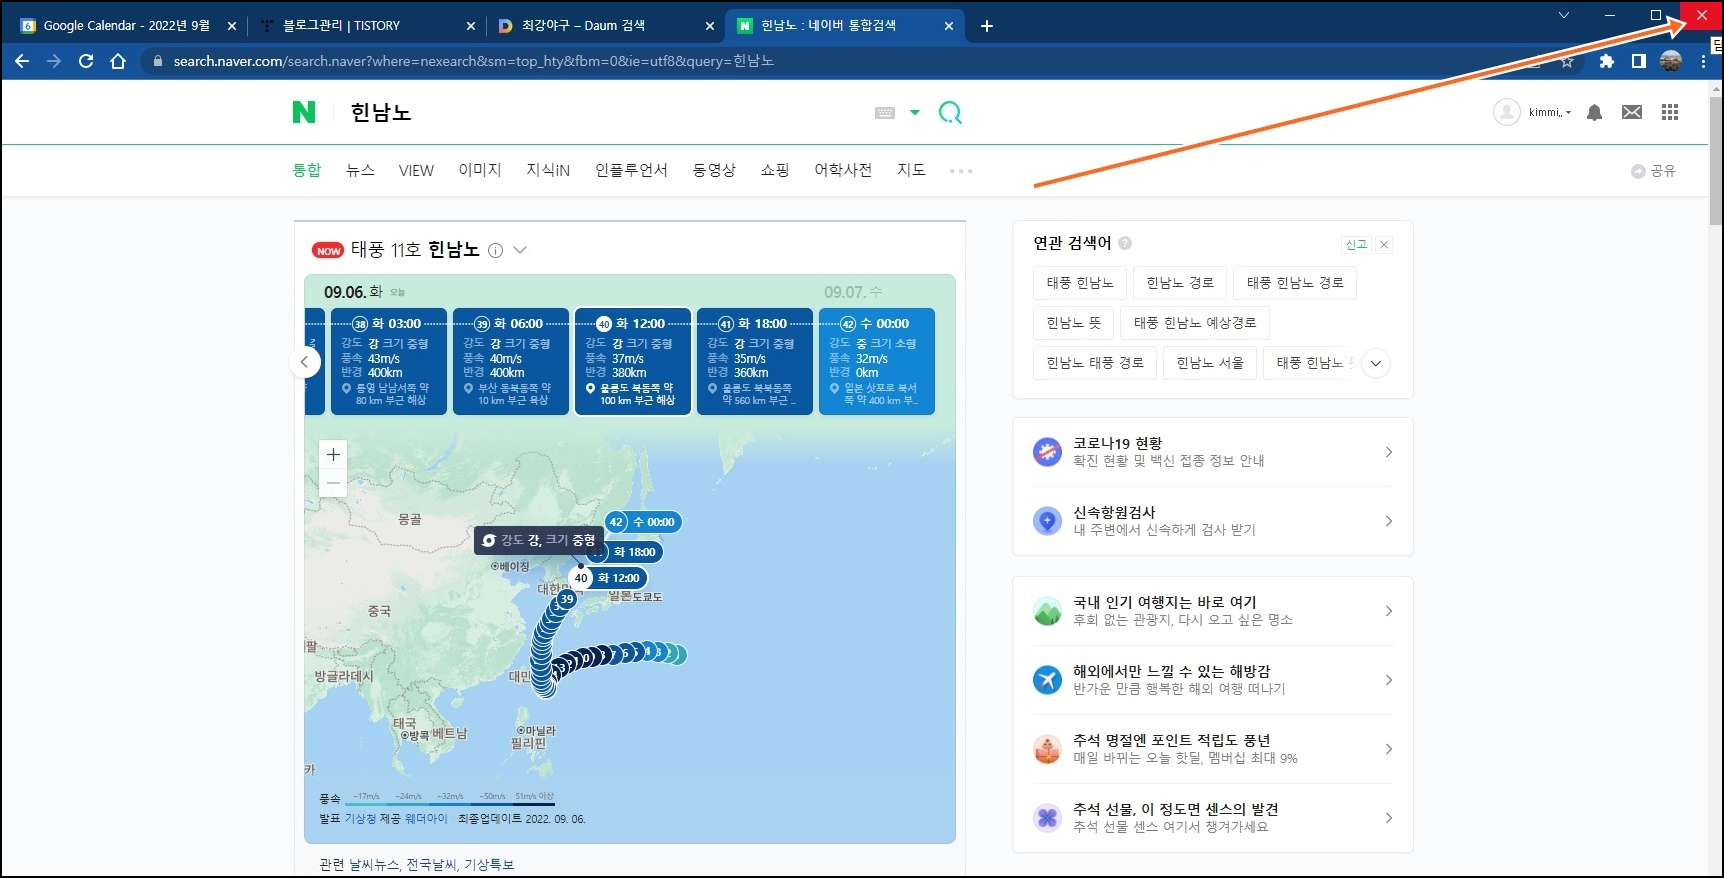Select the 화 03:00 forecast card
Screen dimensions: 1724x878
tap(389, 361)
